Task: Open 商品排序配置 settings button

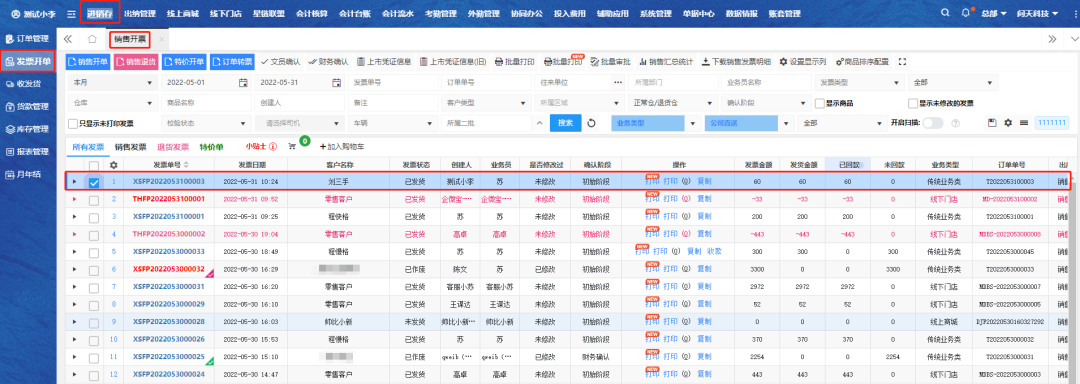Action: coord(862,62)
